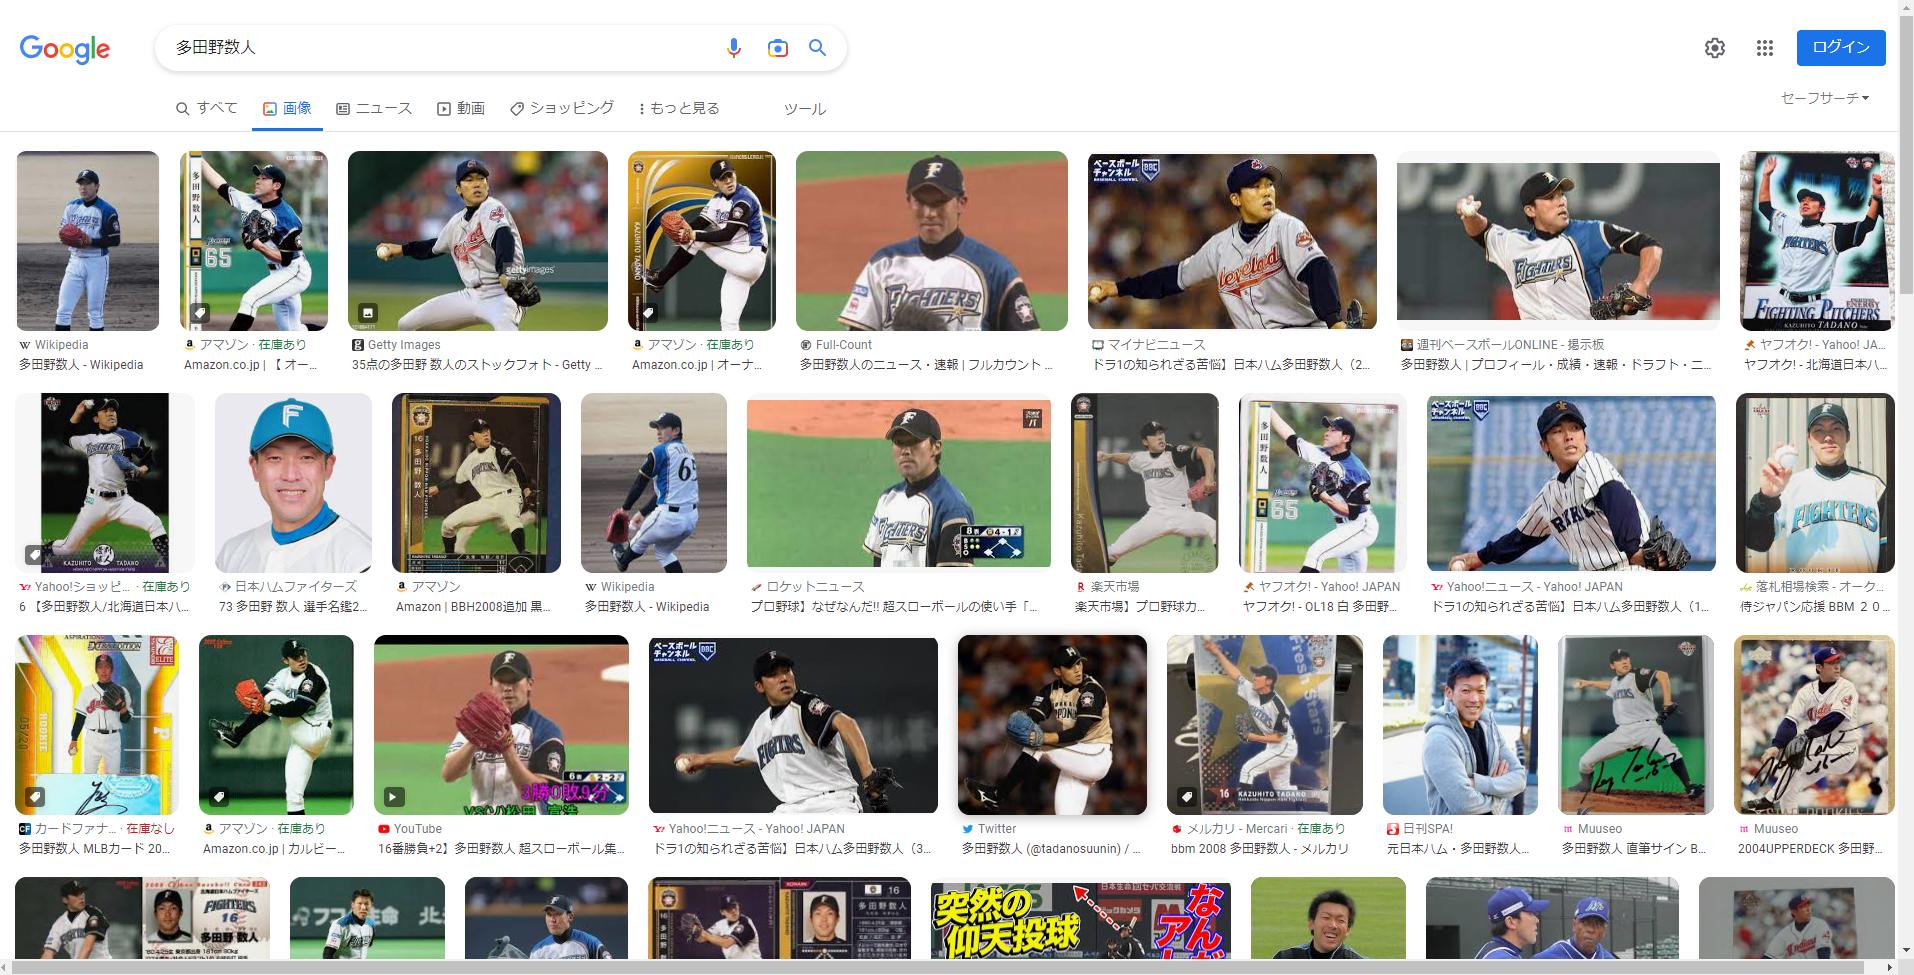The height and width of the screenshot is (975, 1914).
Task: Click product tag icon on カードファナー card
Action: 34,797
